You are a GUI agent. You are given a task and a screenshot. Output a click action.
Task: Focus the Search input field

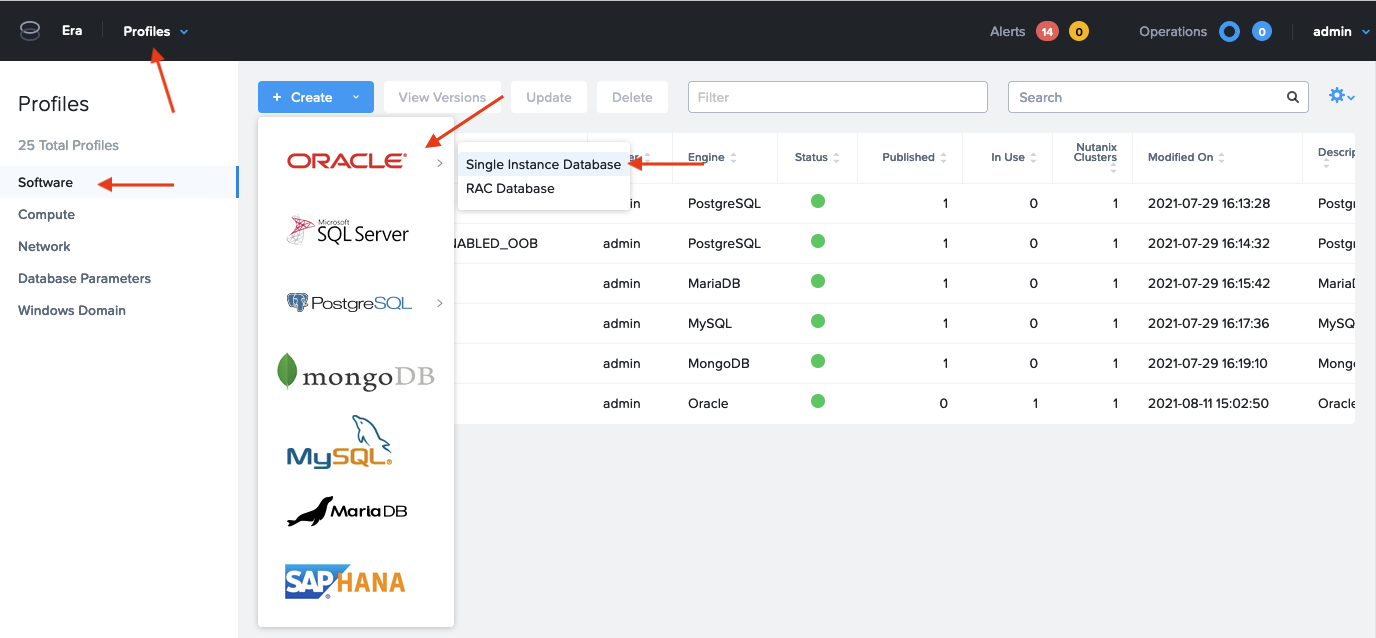1158,97
